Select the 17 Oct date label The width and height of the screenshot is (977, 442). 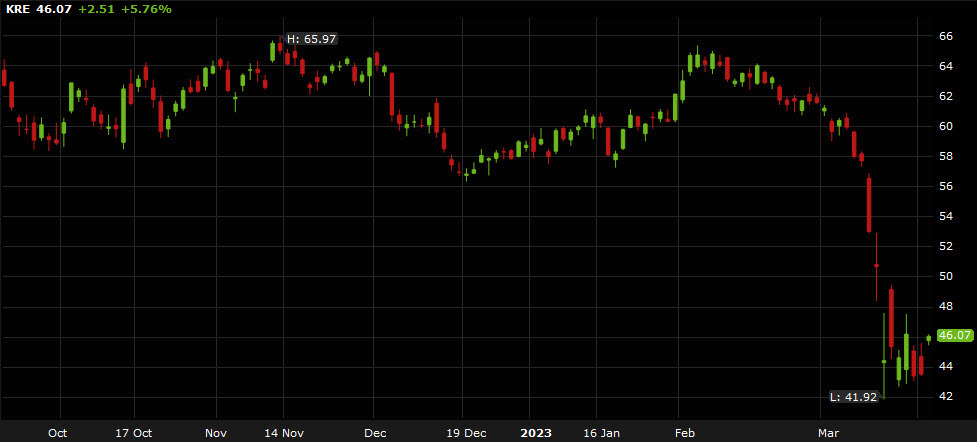point(133,433)
